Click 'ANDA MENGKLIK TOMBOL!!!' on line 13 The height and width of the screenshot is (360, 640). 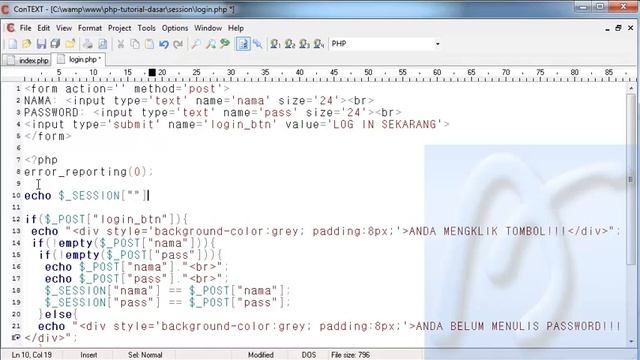(x=488, y=231)
